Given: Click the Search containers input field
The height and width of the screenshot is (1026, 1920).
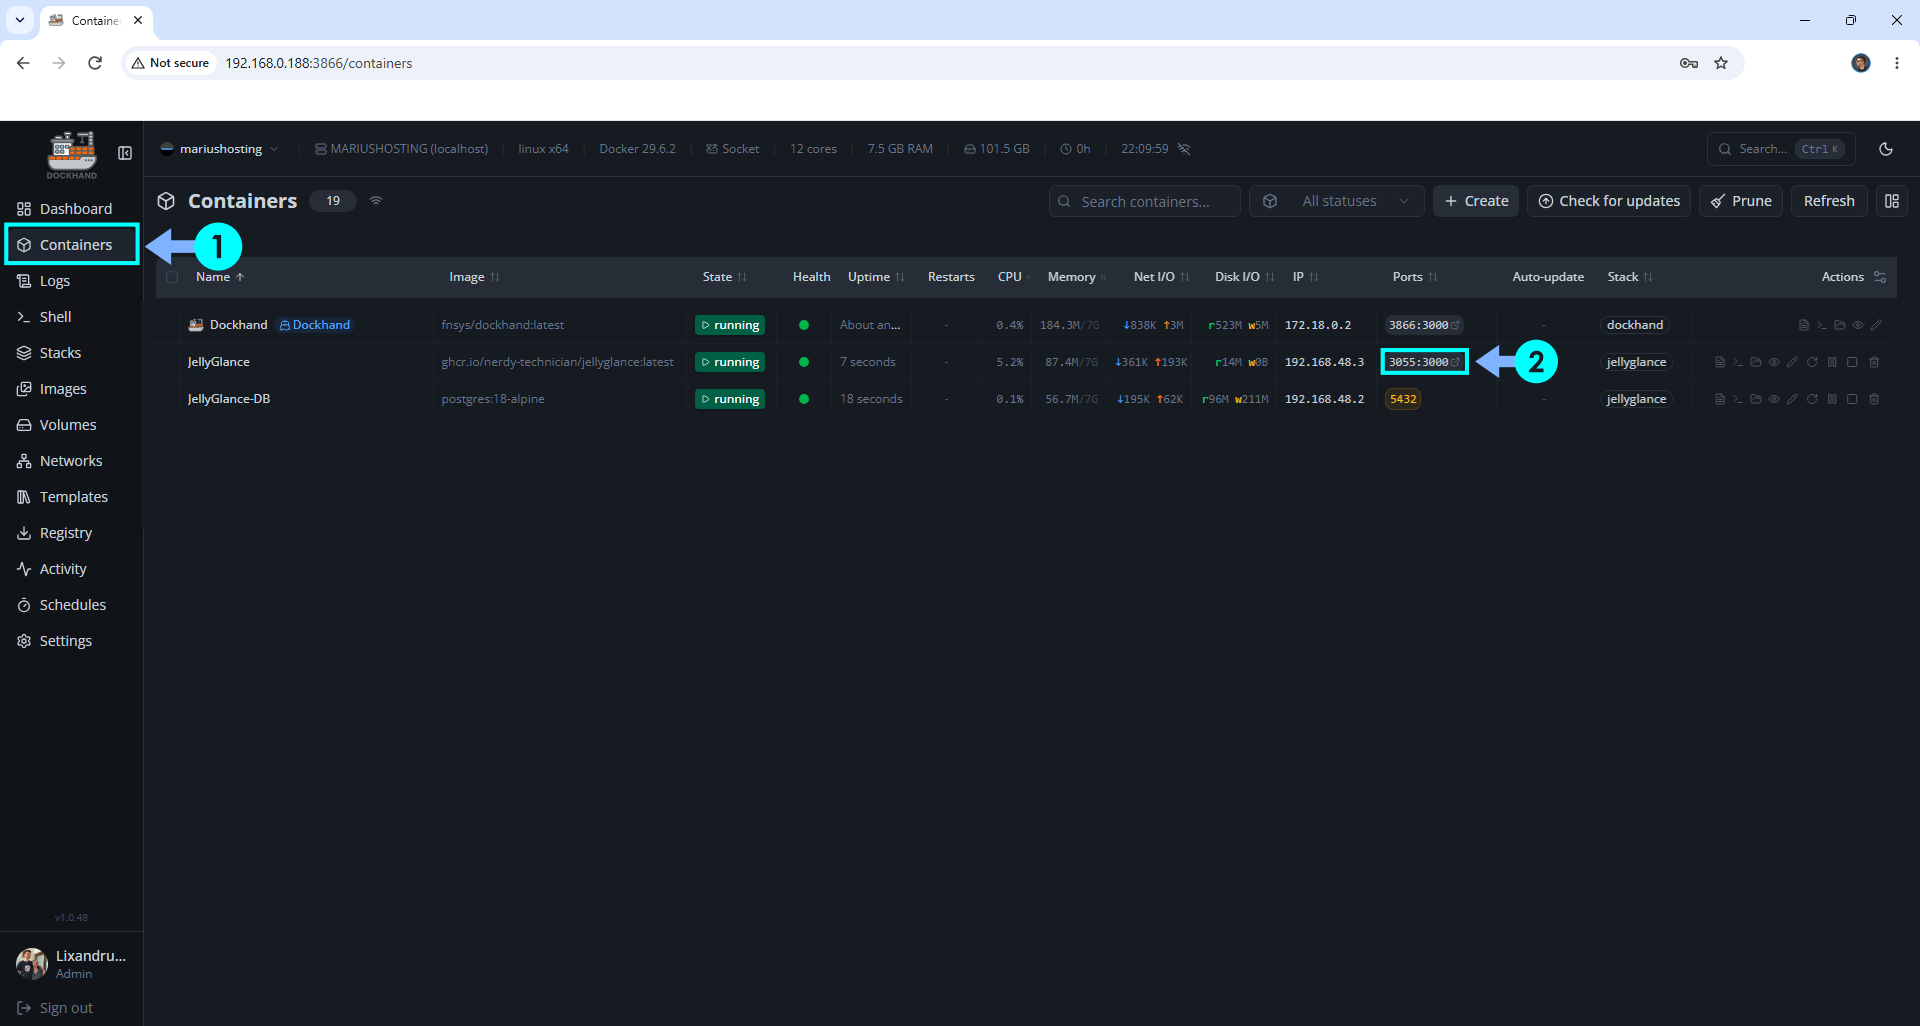Looking at the screenshot, I should click(x=1145, y=201).
